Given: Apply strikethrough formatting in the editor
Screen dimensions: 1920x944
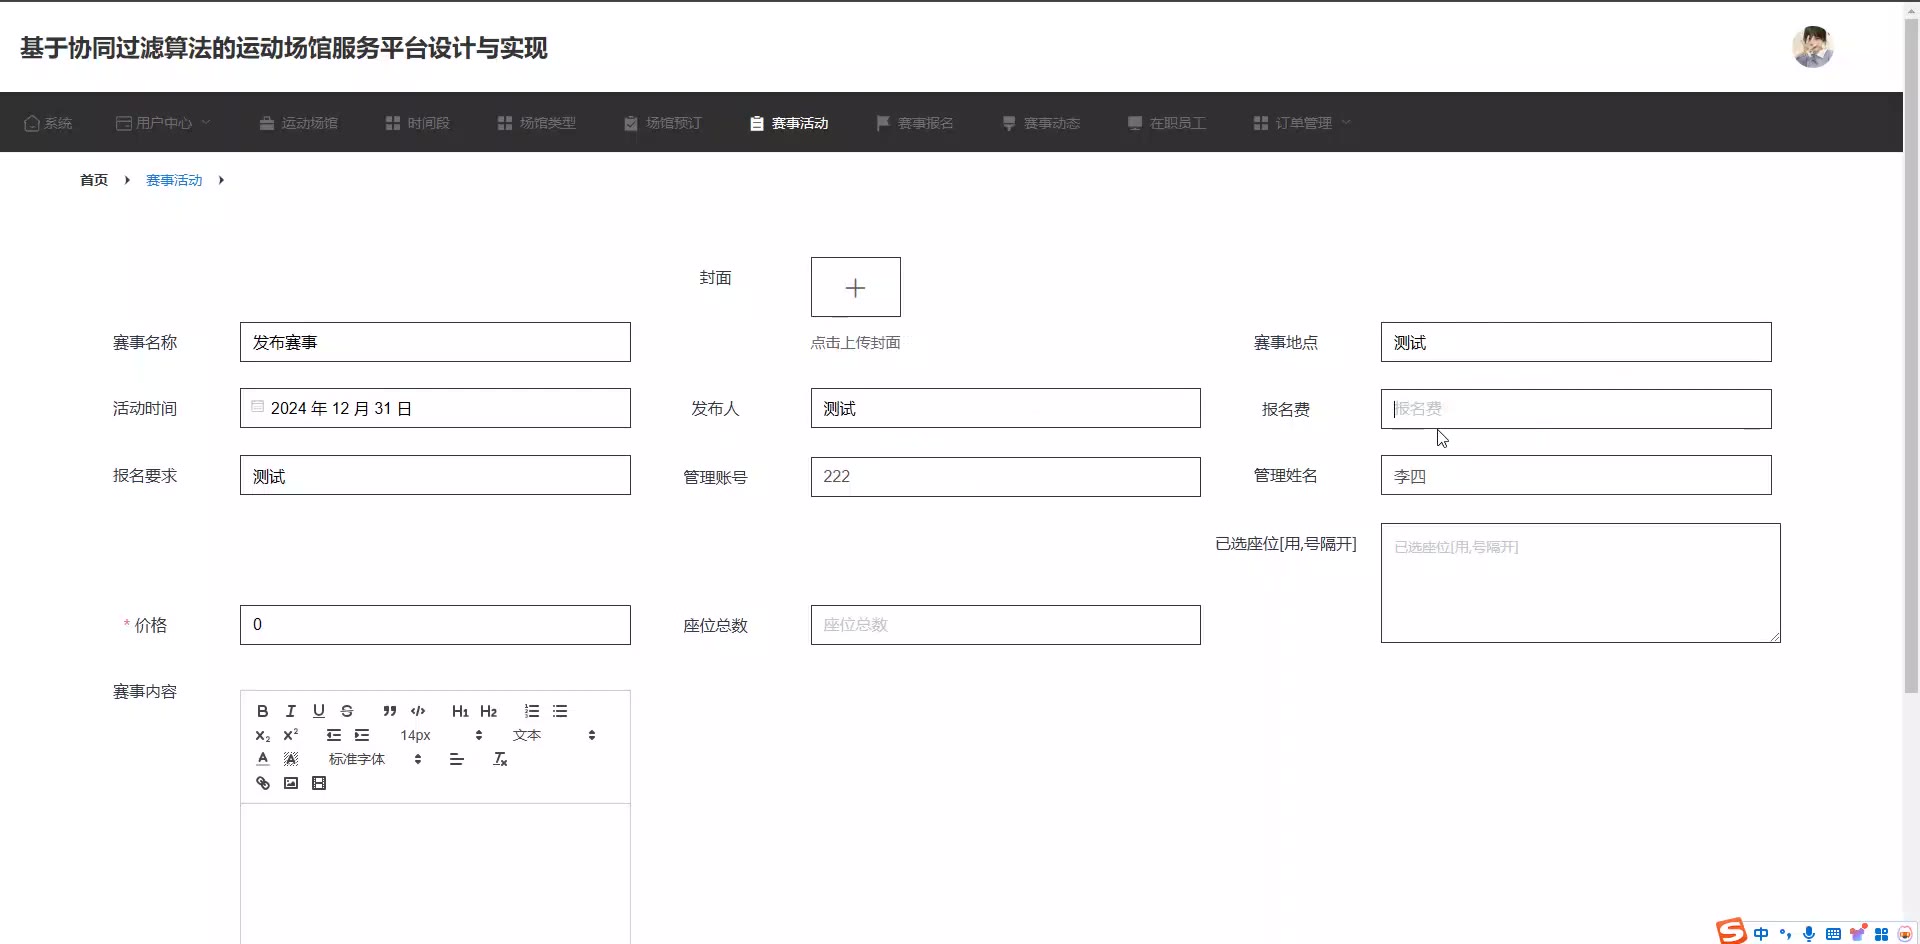Looking at the screenshot, I should coord(346,711).
